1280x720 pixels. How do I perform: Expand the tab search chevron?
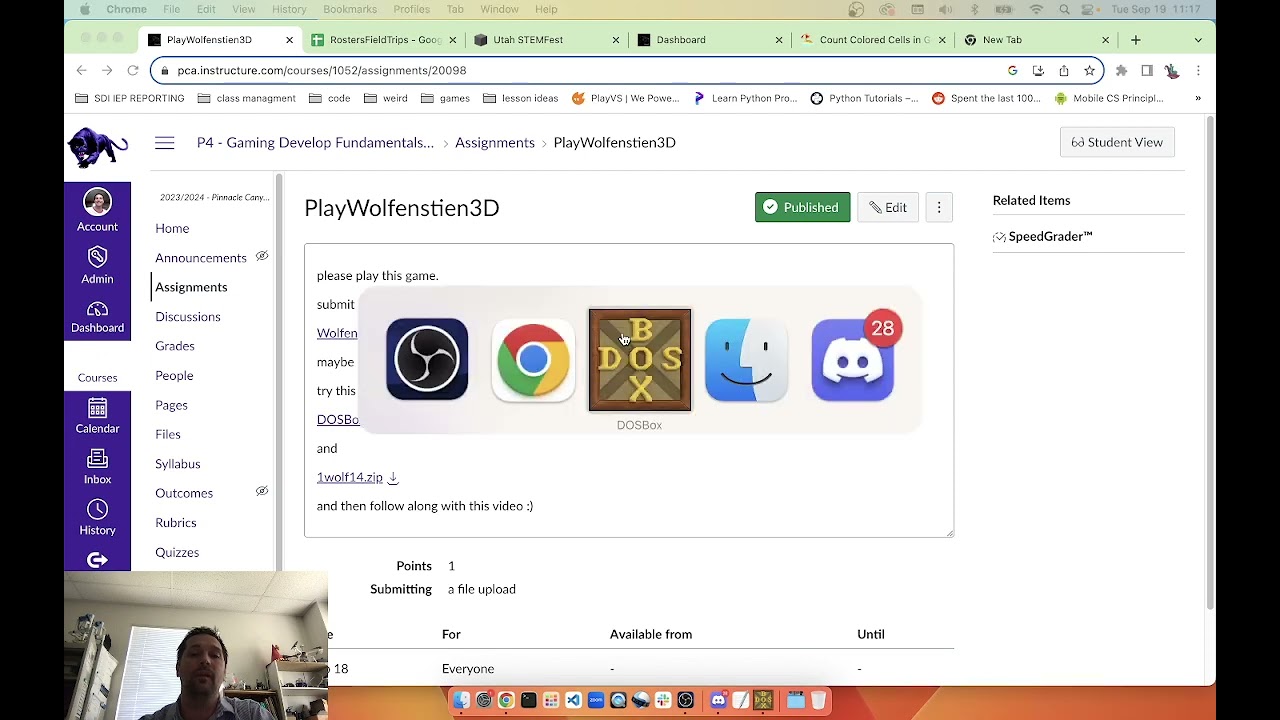1198,40
